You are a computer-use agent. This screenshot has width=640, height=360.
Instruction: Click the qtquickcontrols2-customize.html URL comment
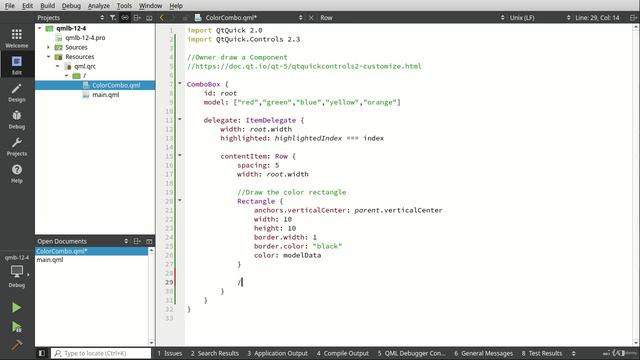coord(304,66)
